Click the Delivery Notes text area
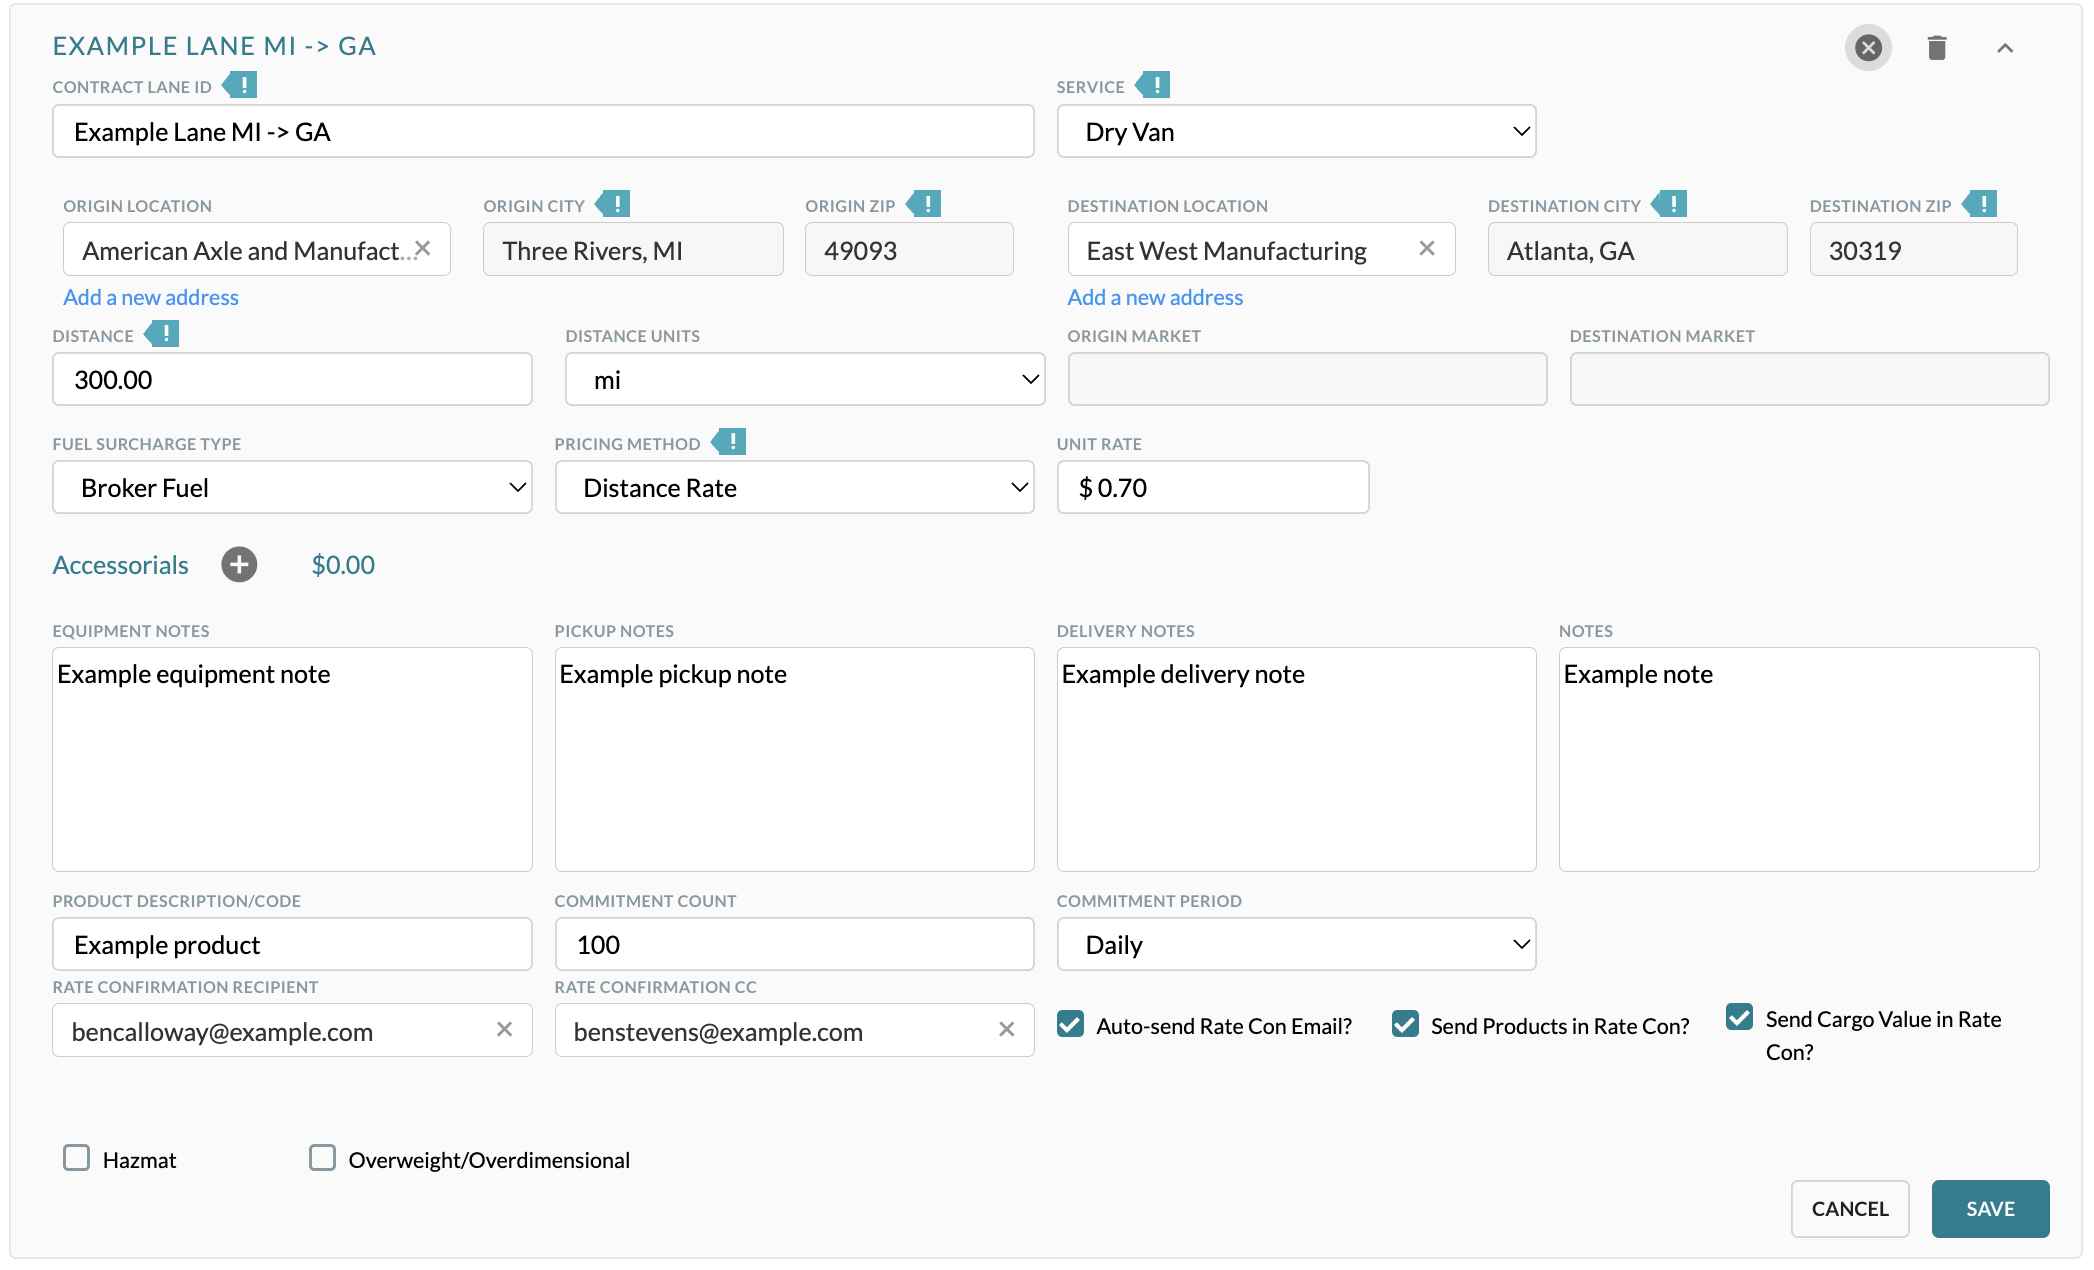This screenshot has width=2094, height=1270. (x=1296, y=760)
